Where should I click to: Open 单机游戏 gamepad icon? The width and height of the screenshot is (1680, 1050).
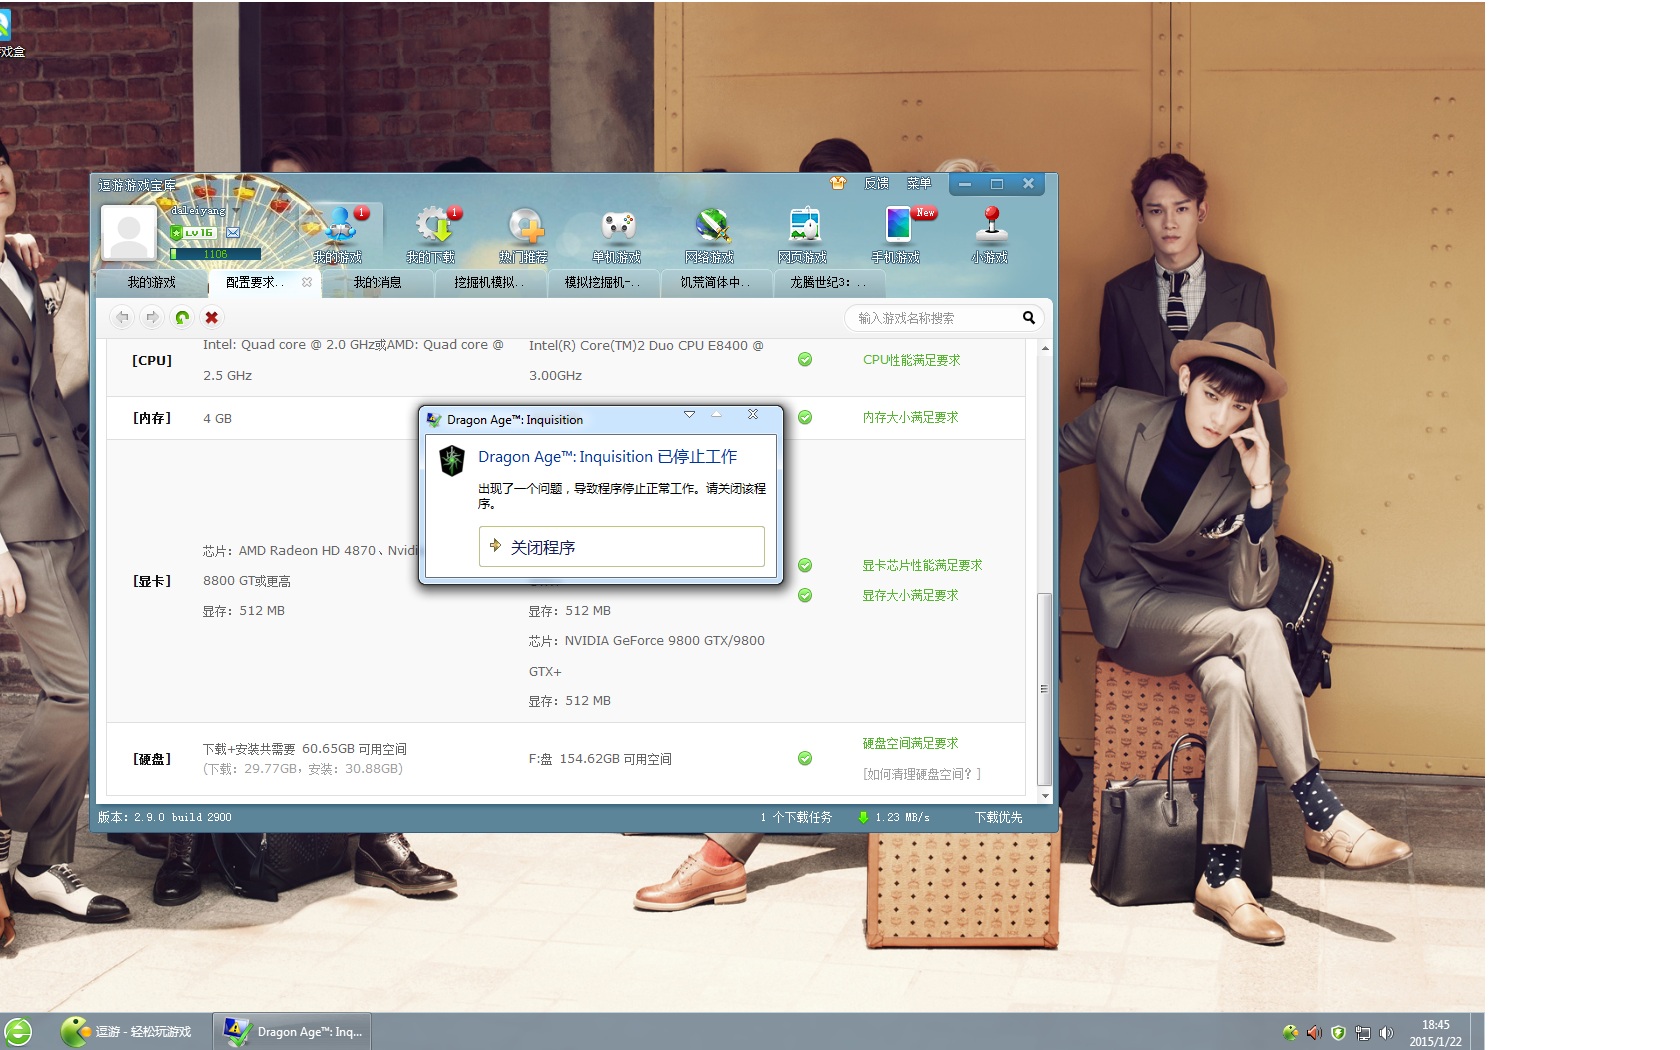[x=618, y=227]
